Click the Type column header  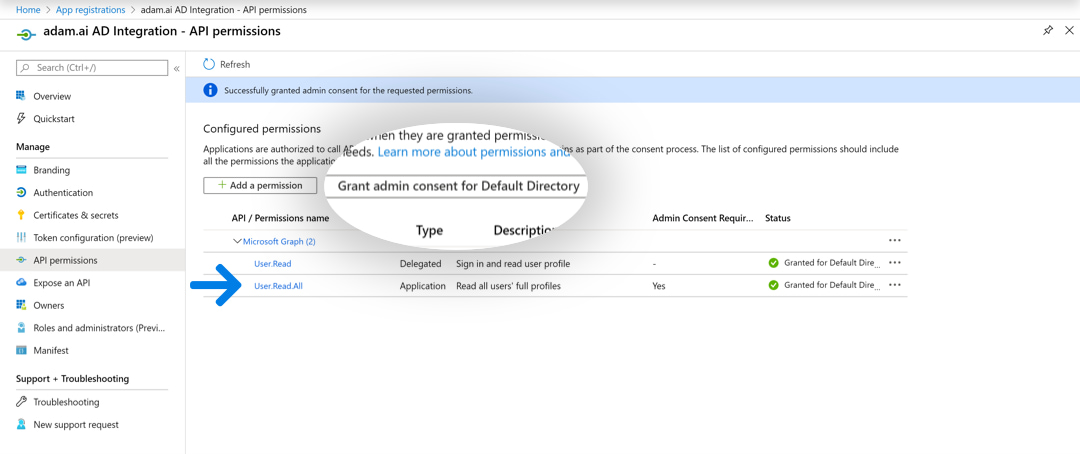point(429,230)
